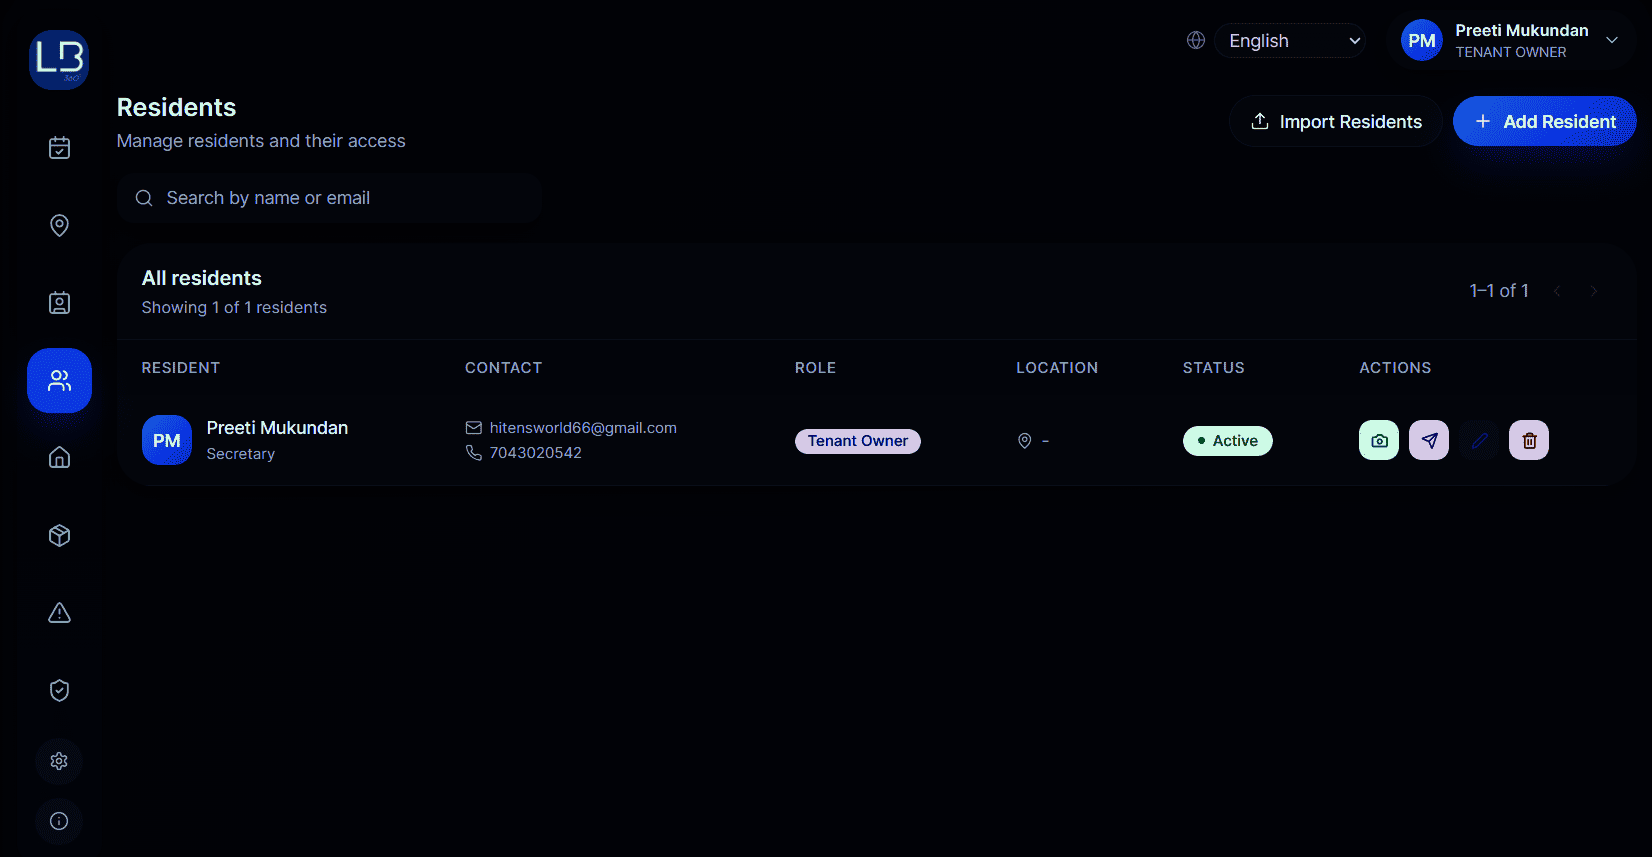The image size is (1652, 857).
Task: Open the package box sidebar icon
Action: (x=59, y=535)
